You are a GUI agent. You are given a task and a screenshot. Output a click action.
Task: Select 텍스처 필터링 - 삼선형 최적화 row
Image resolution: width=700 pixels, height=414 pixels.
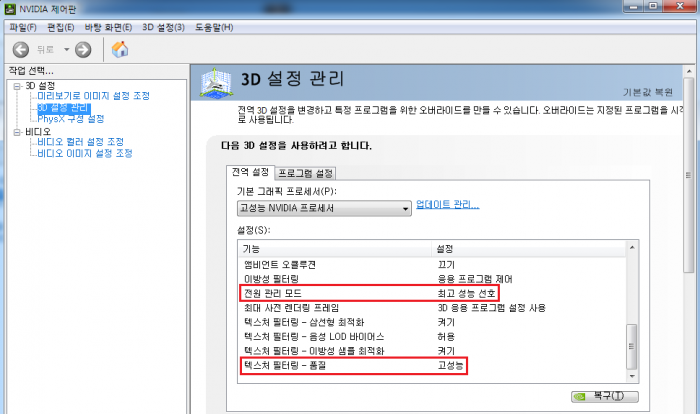point(432,322)
